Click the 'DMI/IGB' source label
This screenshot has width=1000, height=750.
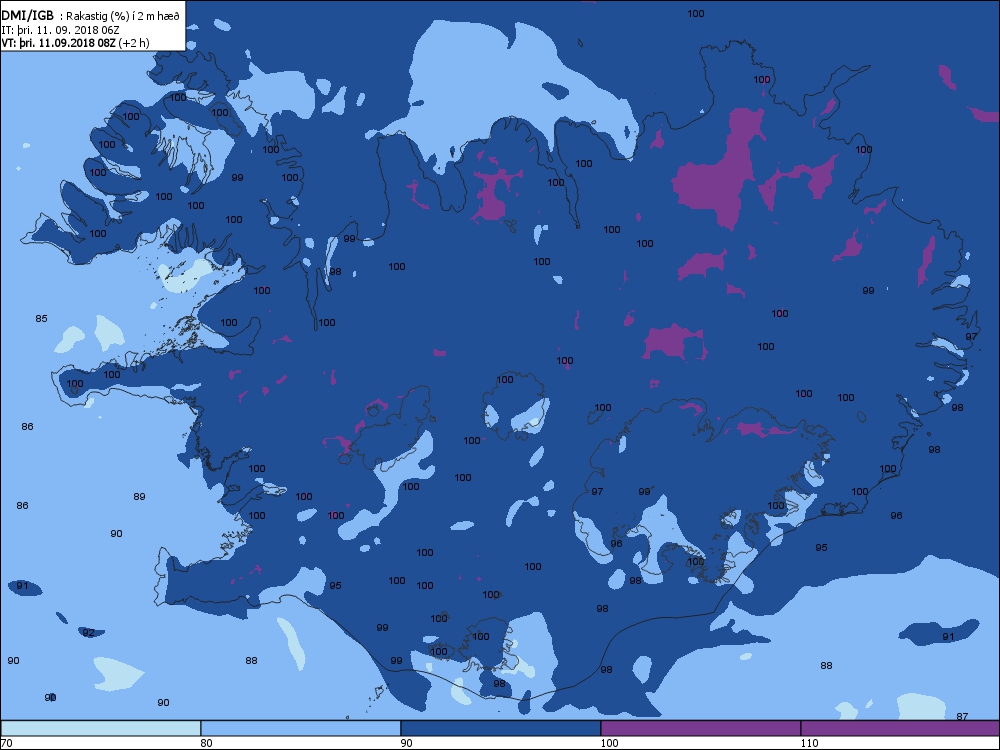click(28, 17)
